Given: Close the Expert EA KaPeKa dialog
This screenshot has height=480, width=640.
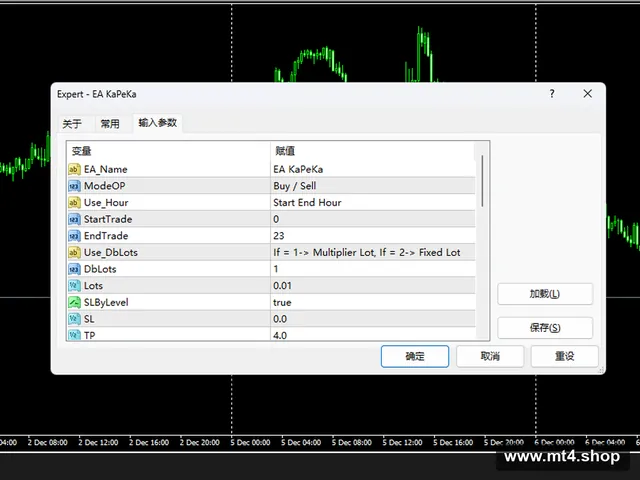Looking at the screenshot, I should click(x=587, y=94).
